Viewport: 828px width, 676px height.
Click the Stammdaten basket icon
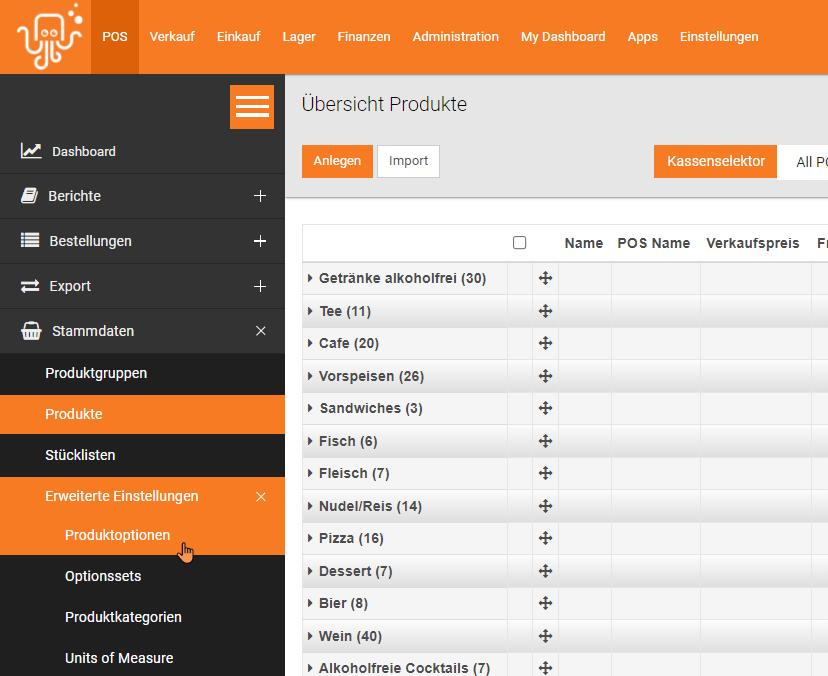[x=31, y=331]
